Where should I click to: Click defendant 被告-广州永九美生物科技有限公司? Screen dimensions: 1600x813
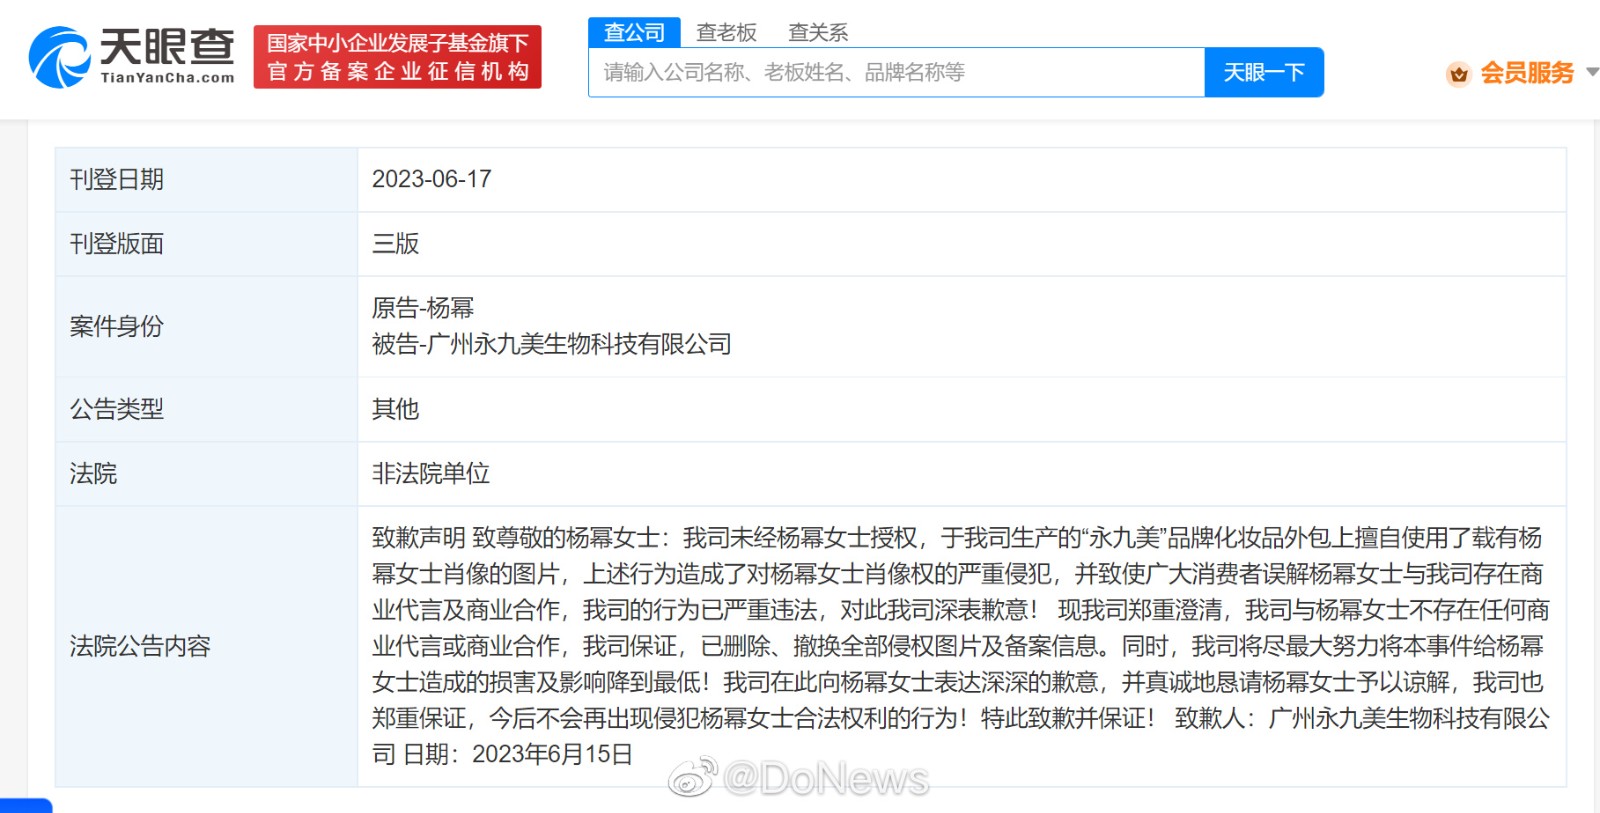click(x=551, y=344)
